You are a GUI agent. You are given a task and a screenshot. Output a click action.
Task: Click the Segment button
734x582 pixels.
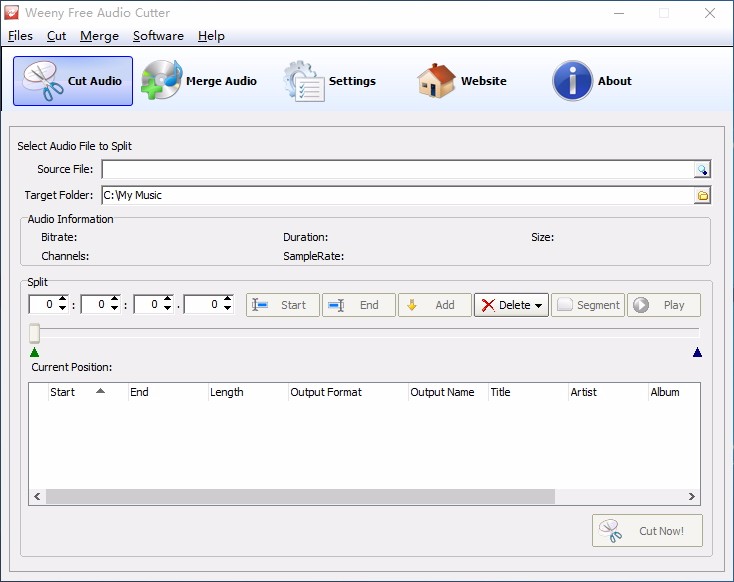(588, 305)
